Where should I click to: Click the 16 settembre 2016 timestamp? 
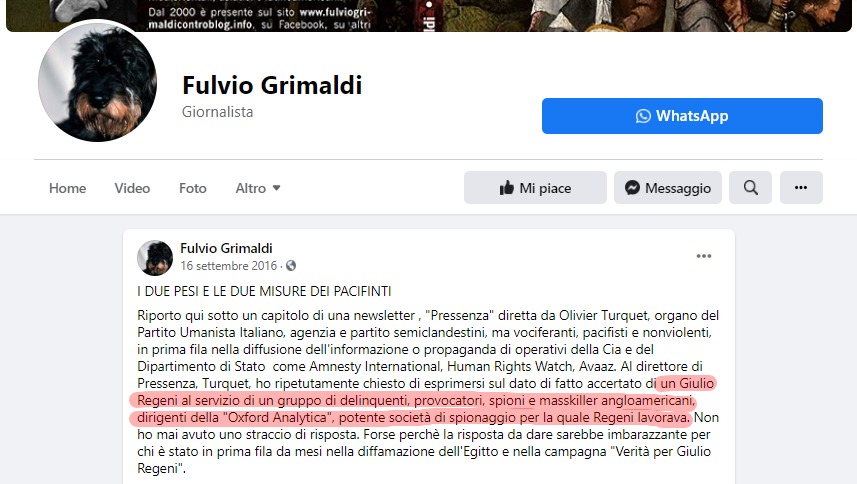(x=228, y=265)
